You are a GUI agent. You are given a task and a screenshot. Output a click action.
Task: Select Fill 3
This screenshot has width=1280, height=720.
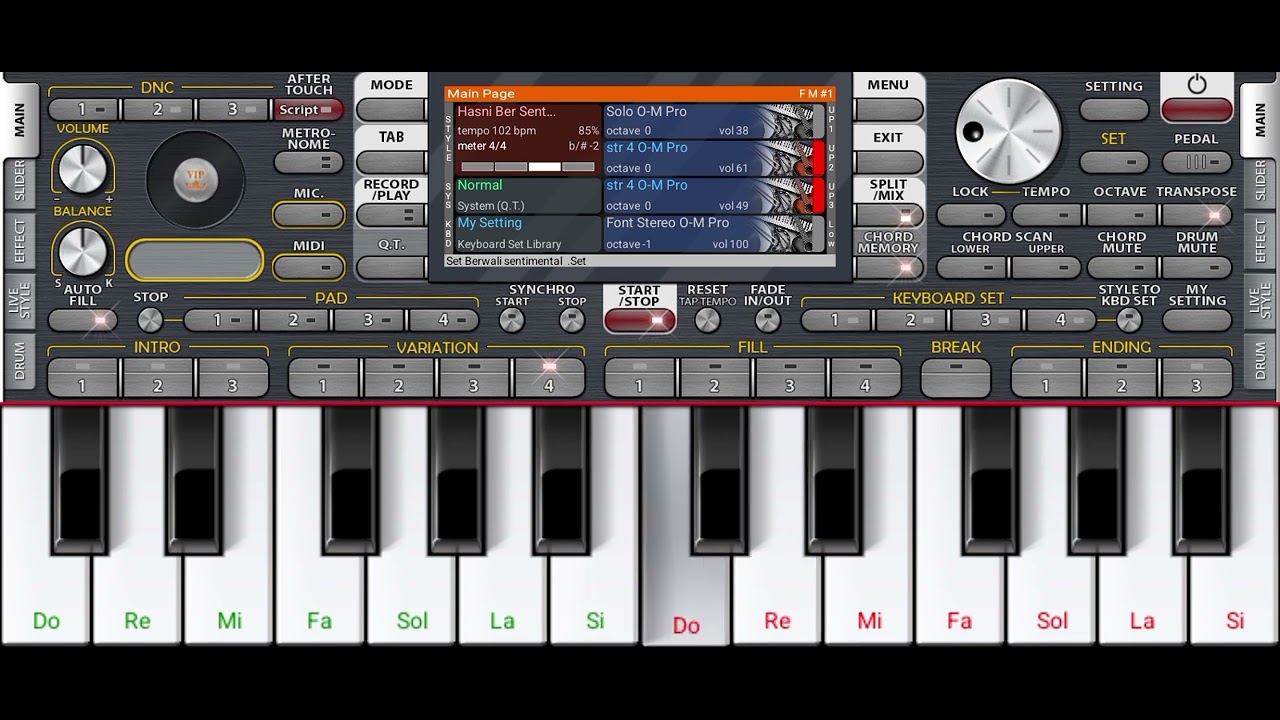click(790, 378)
